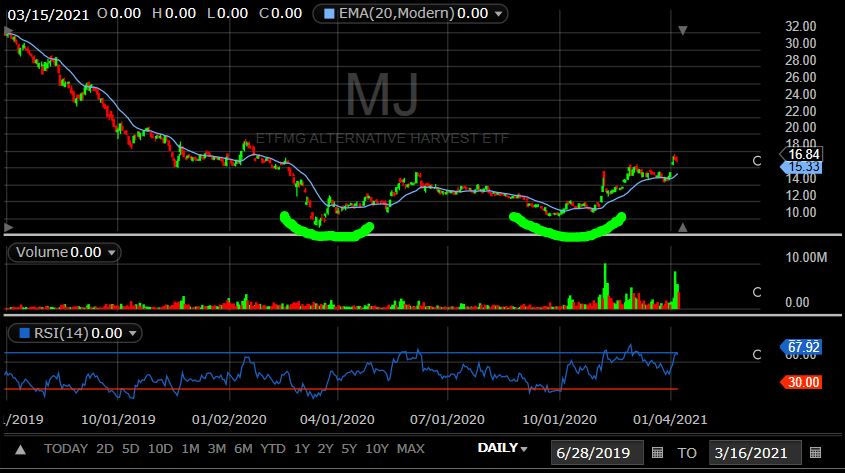Select the 3M time range

217,449
